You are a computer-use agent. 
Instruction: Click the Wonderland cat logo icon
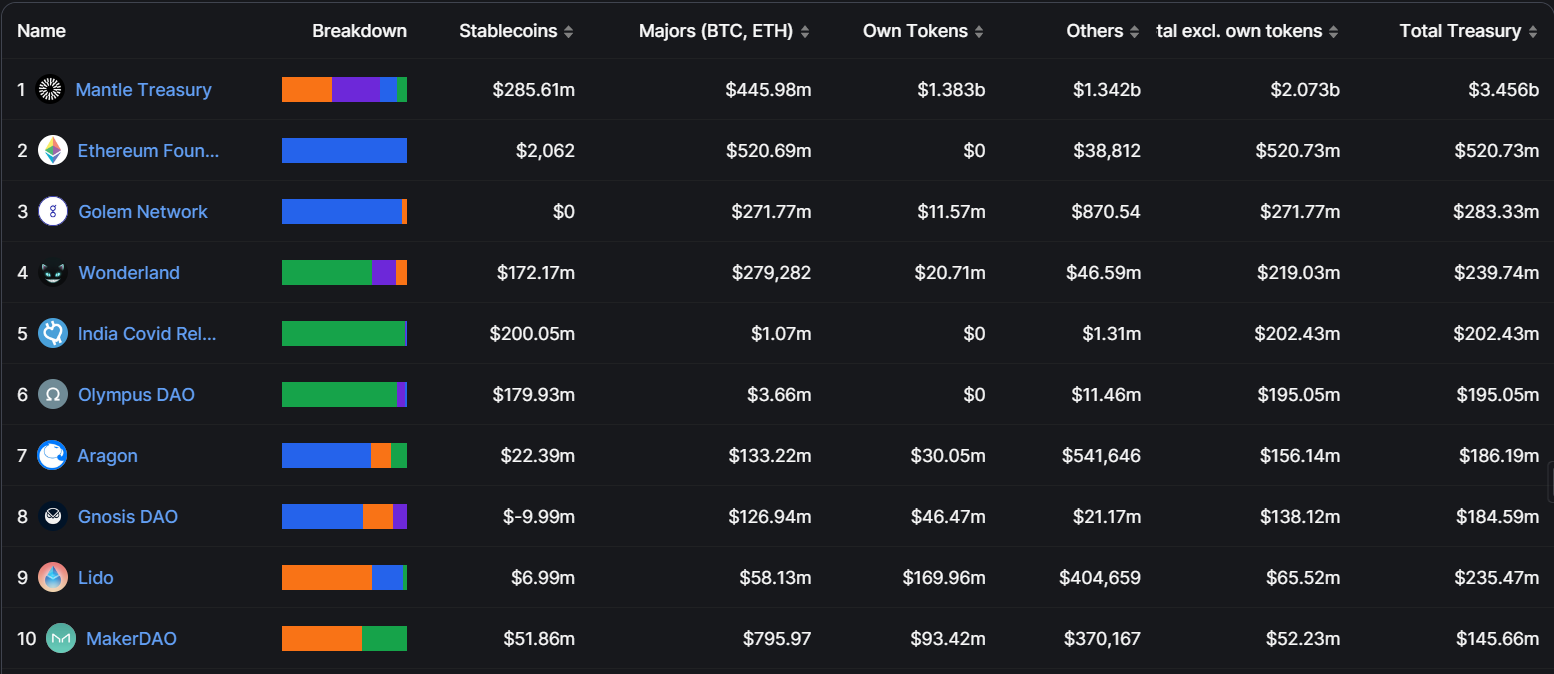pos(53,273)
